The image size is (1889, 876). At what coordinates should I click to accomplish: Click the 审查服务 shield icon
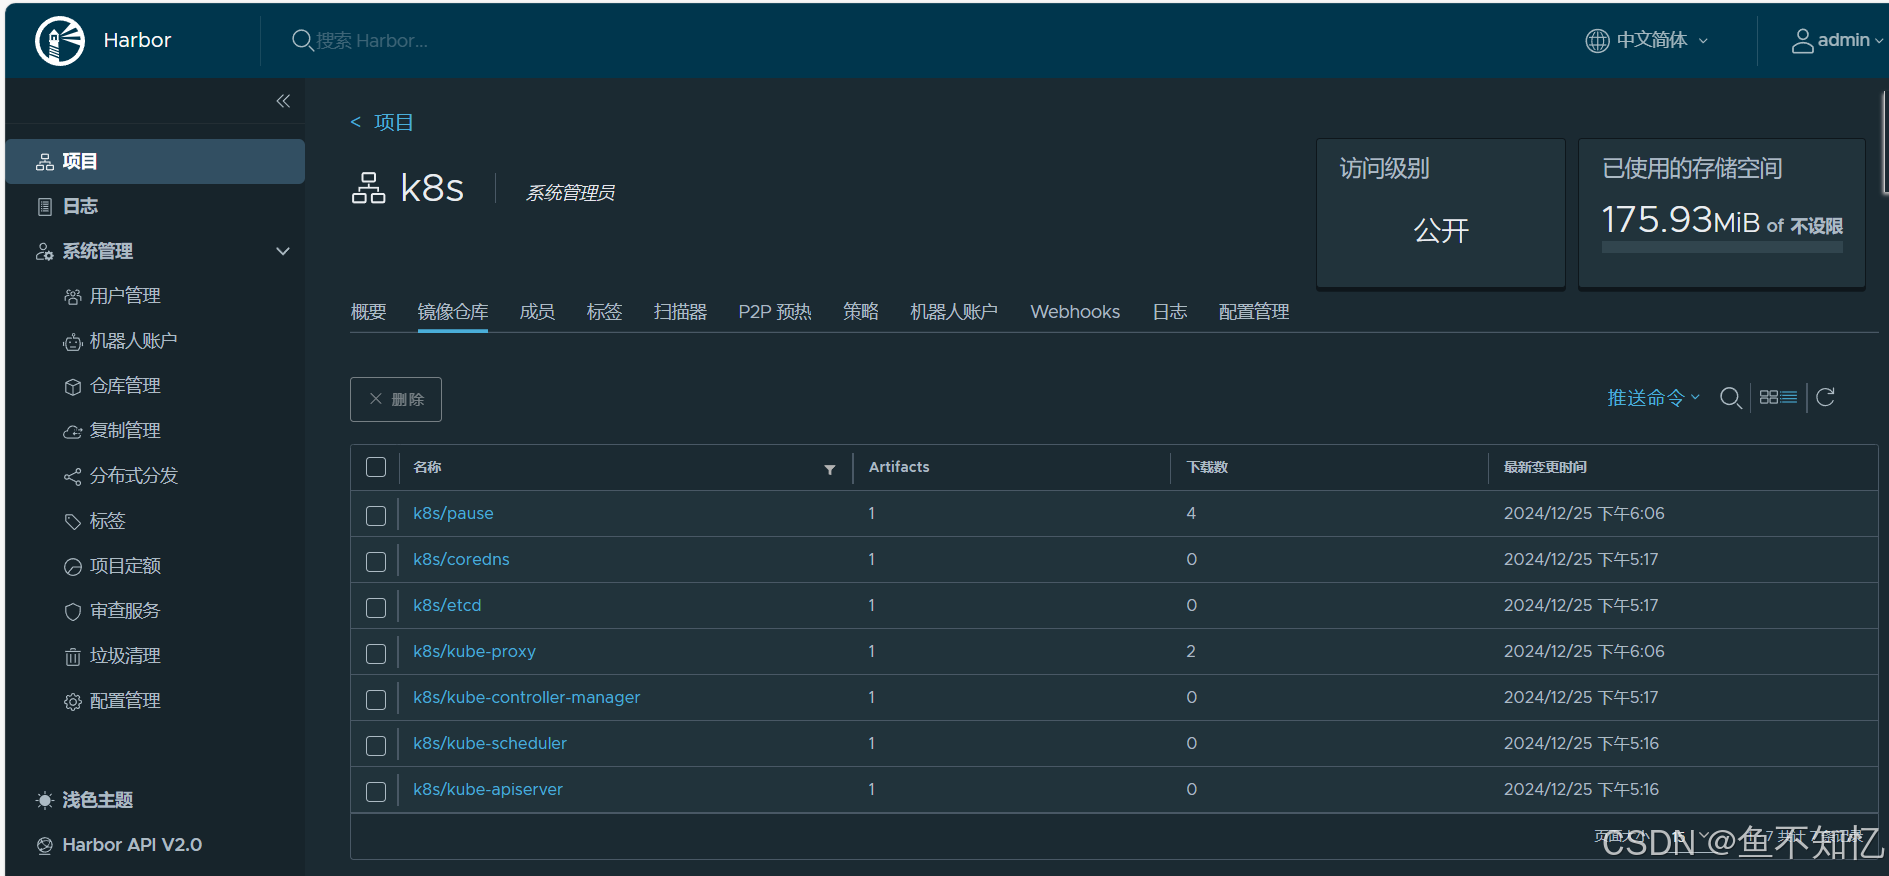pos(72,612)
